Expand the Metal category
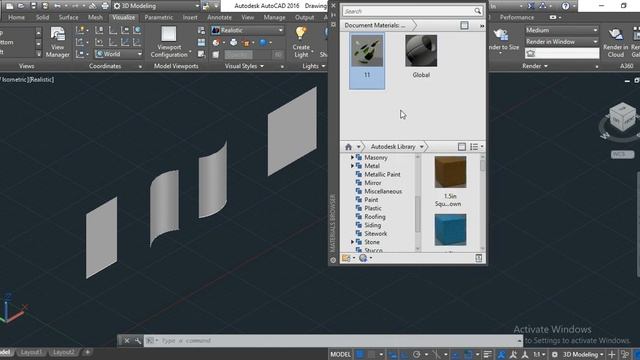 coord(352,166)
